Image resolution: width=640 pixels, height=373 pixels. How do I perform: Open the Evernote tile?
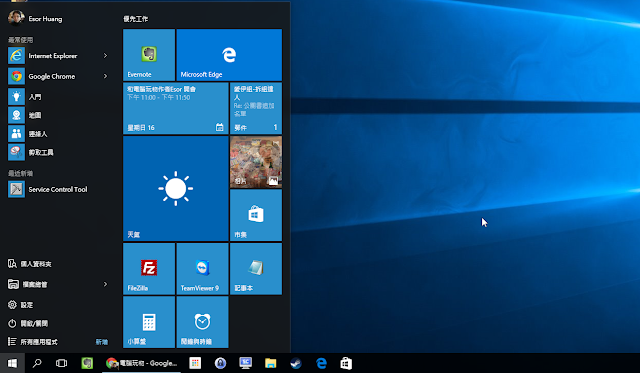click(x=149, y=55)
